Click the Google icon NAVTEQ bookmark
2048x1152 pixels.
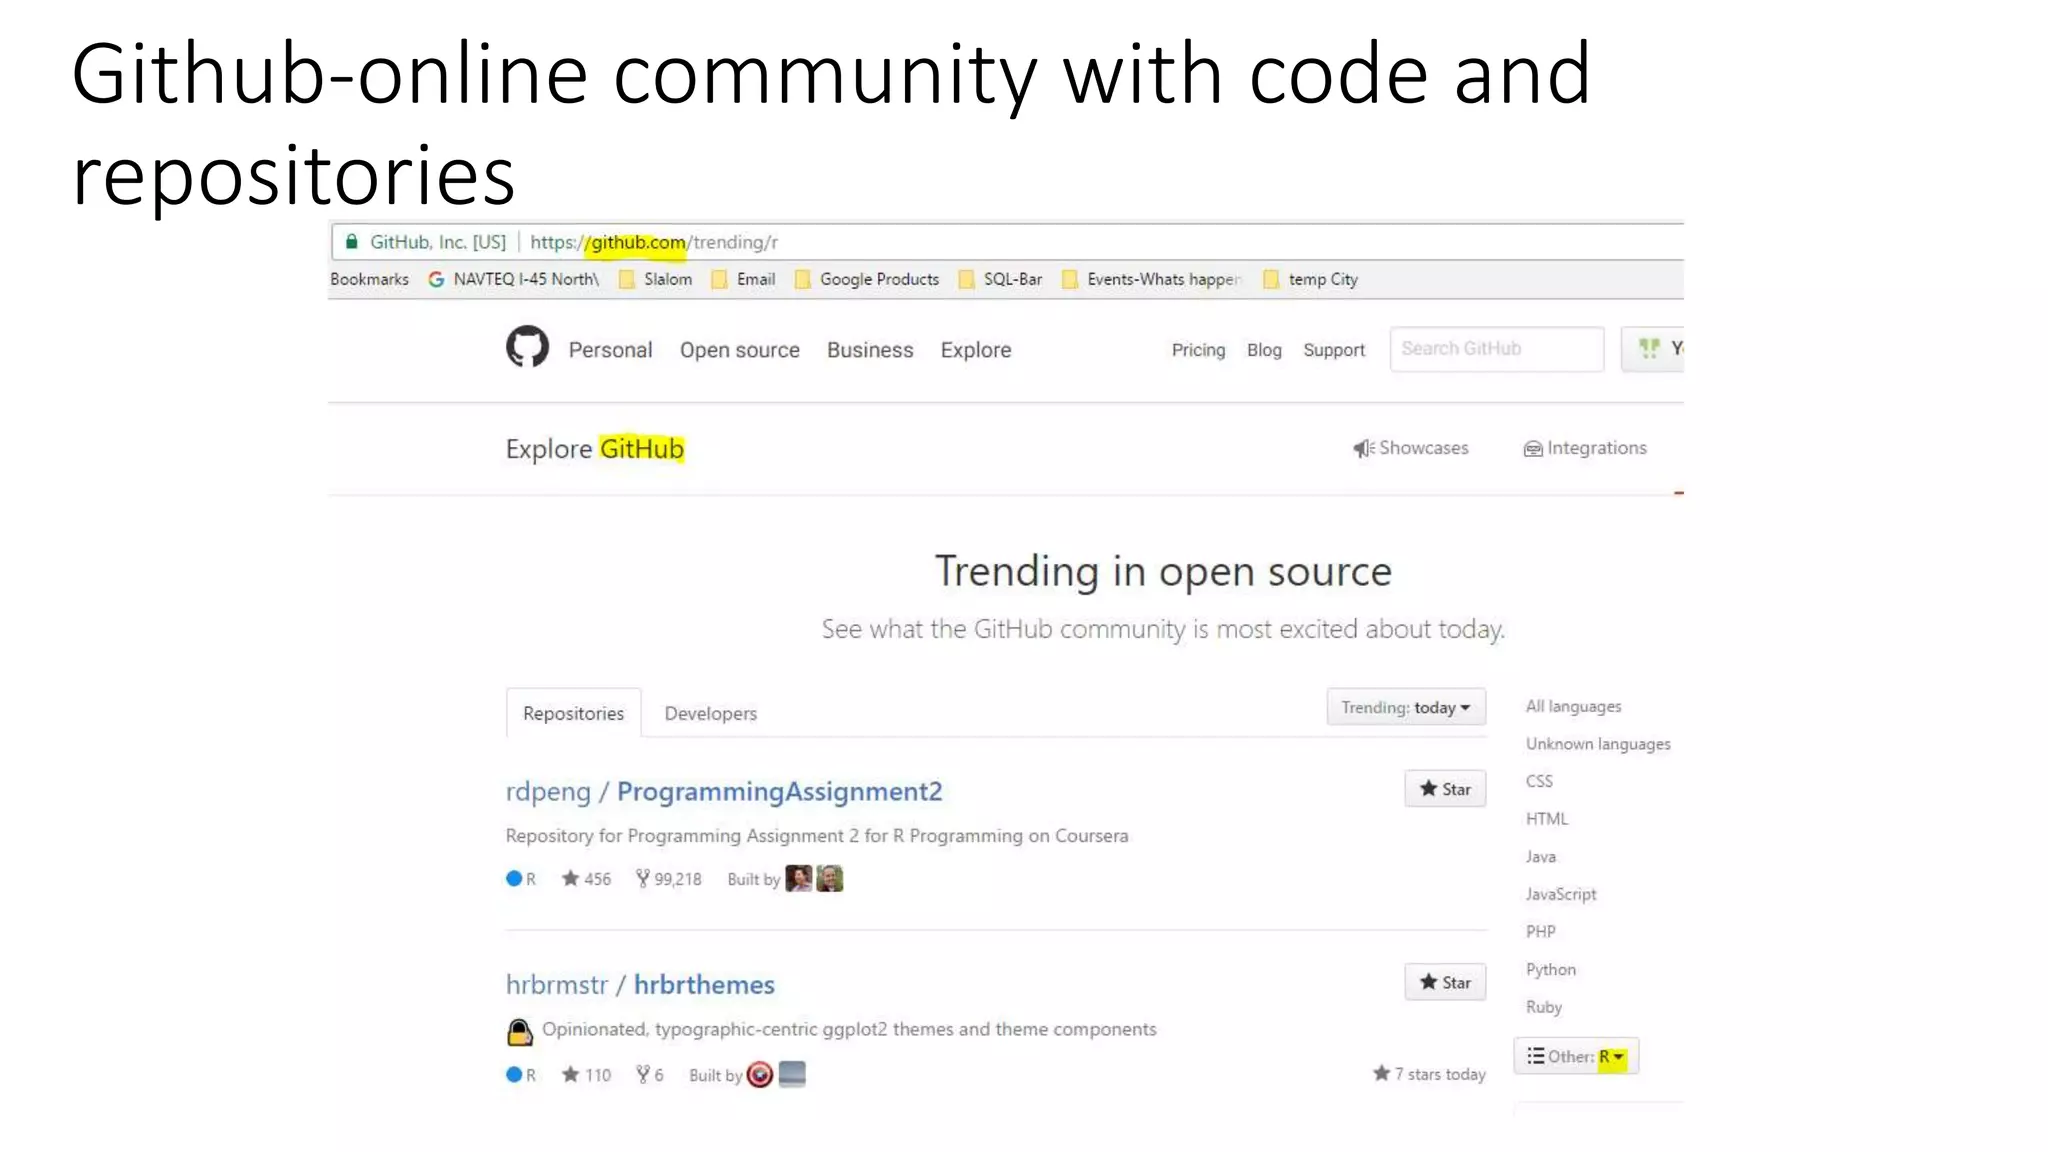coord(436,279)
